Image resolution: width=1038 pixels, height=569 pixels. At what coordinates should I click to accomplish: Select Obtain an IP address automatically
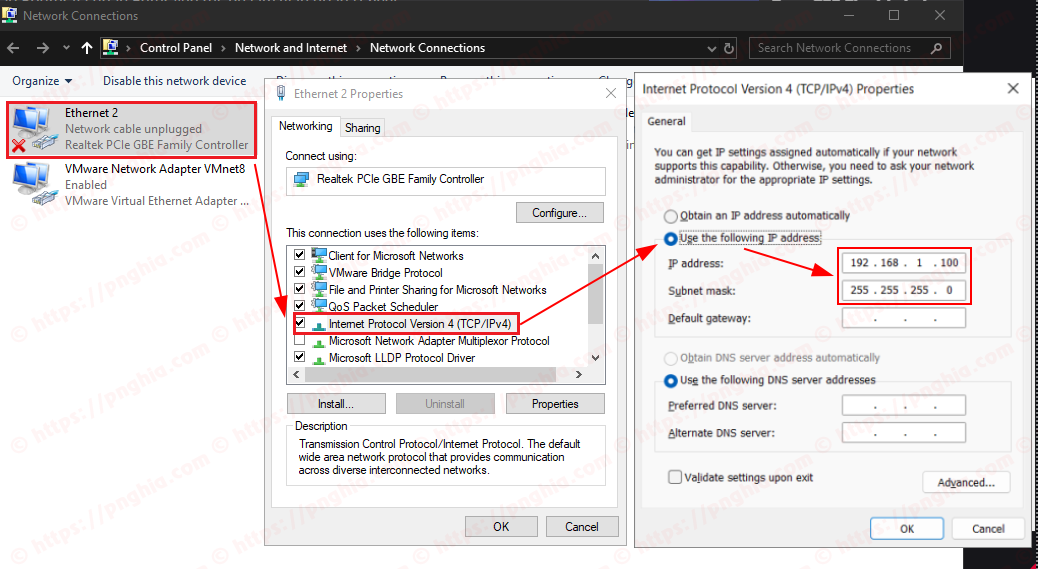click(671, 216)
